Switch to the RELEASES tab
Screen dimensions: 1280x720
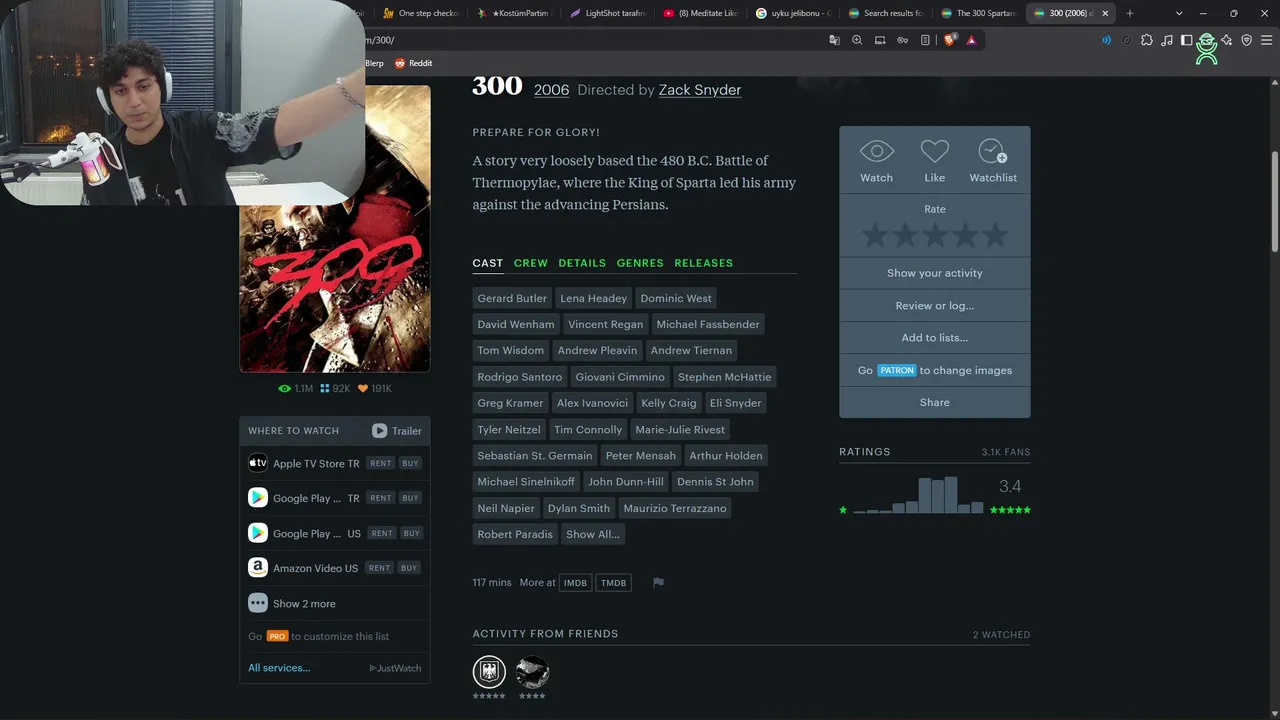(704, 263)
